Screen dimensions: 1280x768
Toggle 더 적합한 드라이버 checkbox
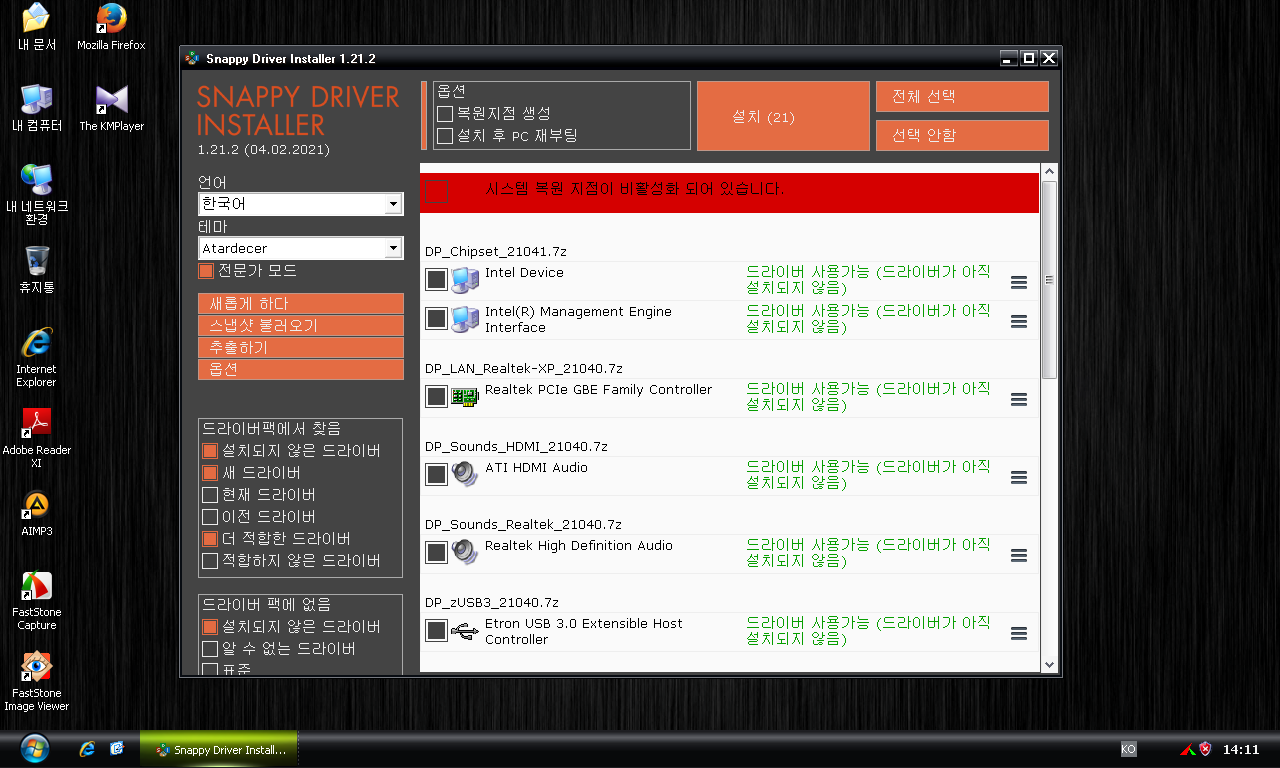(x=210, y=539)
